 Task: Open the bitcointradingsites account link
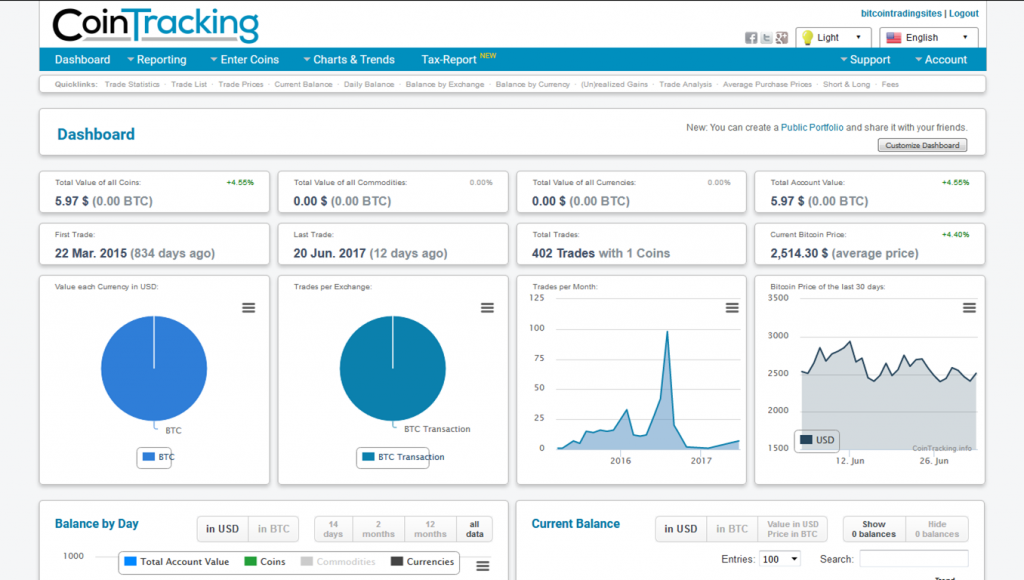point(901,13)
